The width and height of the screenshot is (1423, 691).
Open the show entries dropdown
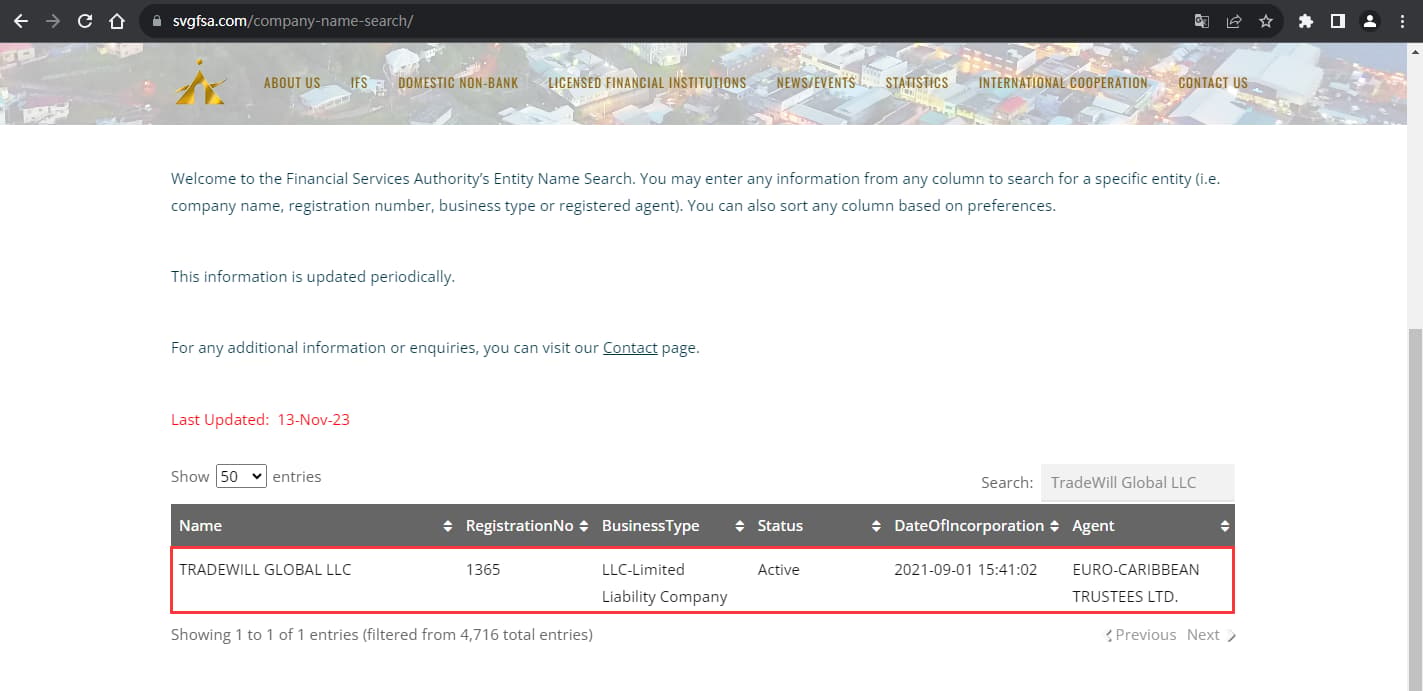tap(241, 476)
